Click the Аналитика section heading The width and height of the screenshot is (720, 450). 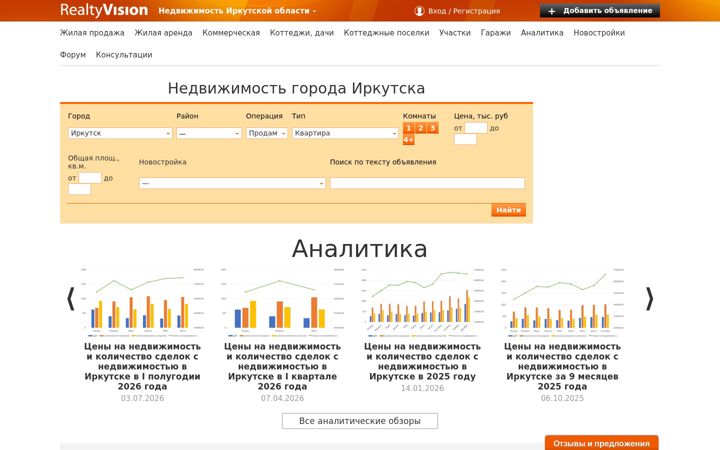pyautogui.click(x=360, y=248)
